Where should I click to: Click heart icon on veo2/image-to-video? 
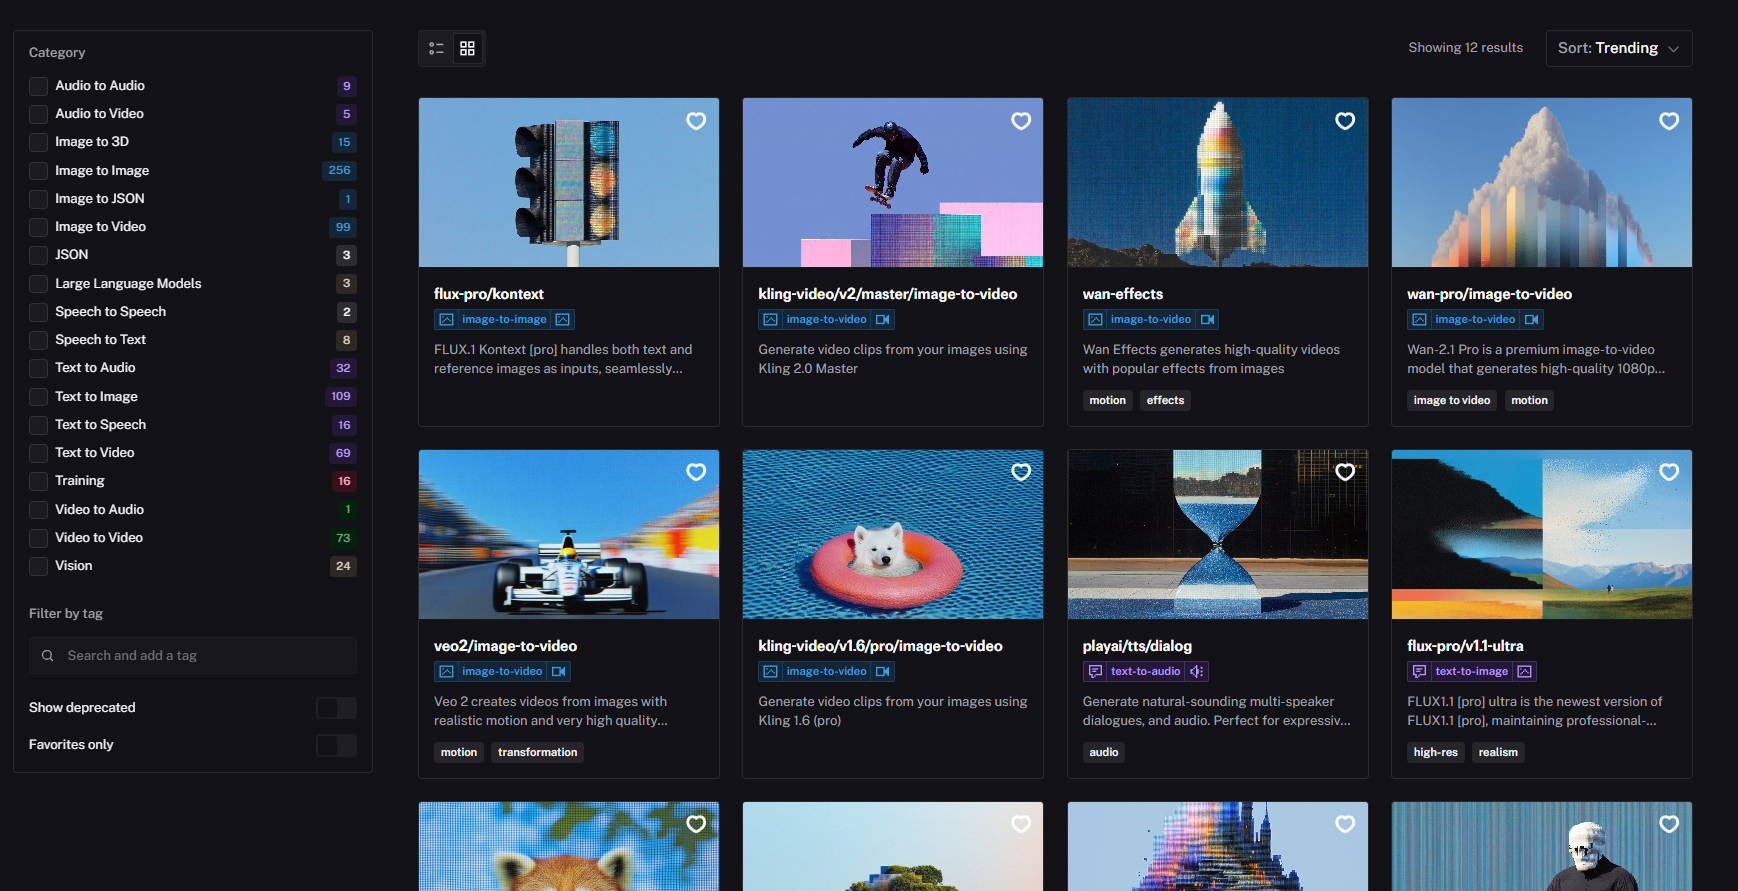(x=696, y=472)
